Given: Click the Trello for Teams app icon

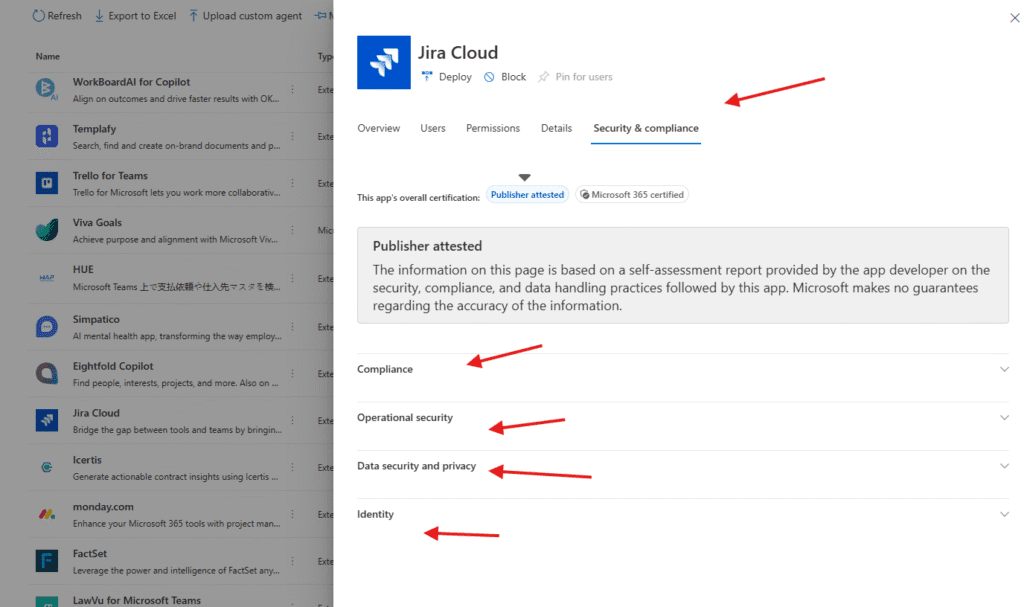Looking at the screenshot, I should pyautogui.click(x=46, y=183).
